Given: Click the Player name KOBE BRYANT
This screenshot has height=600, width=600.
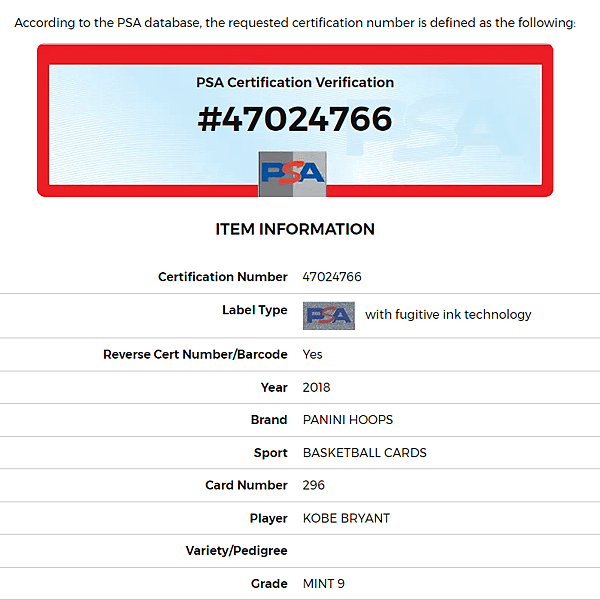Looking at the screenshot, I should [x=346, y=518].
